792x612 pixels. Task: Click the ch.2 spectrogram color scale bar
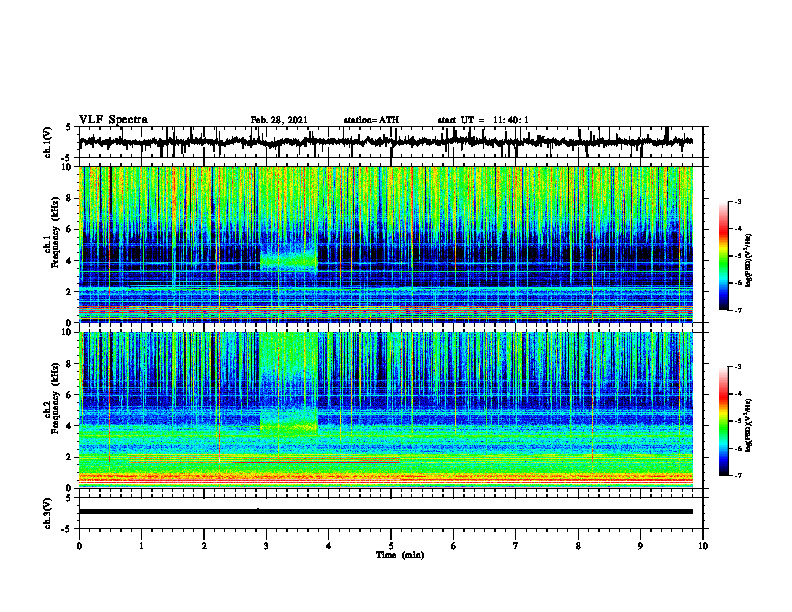pyautogui.click(x=724, y=421)
